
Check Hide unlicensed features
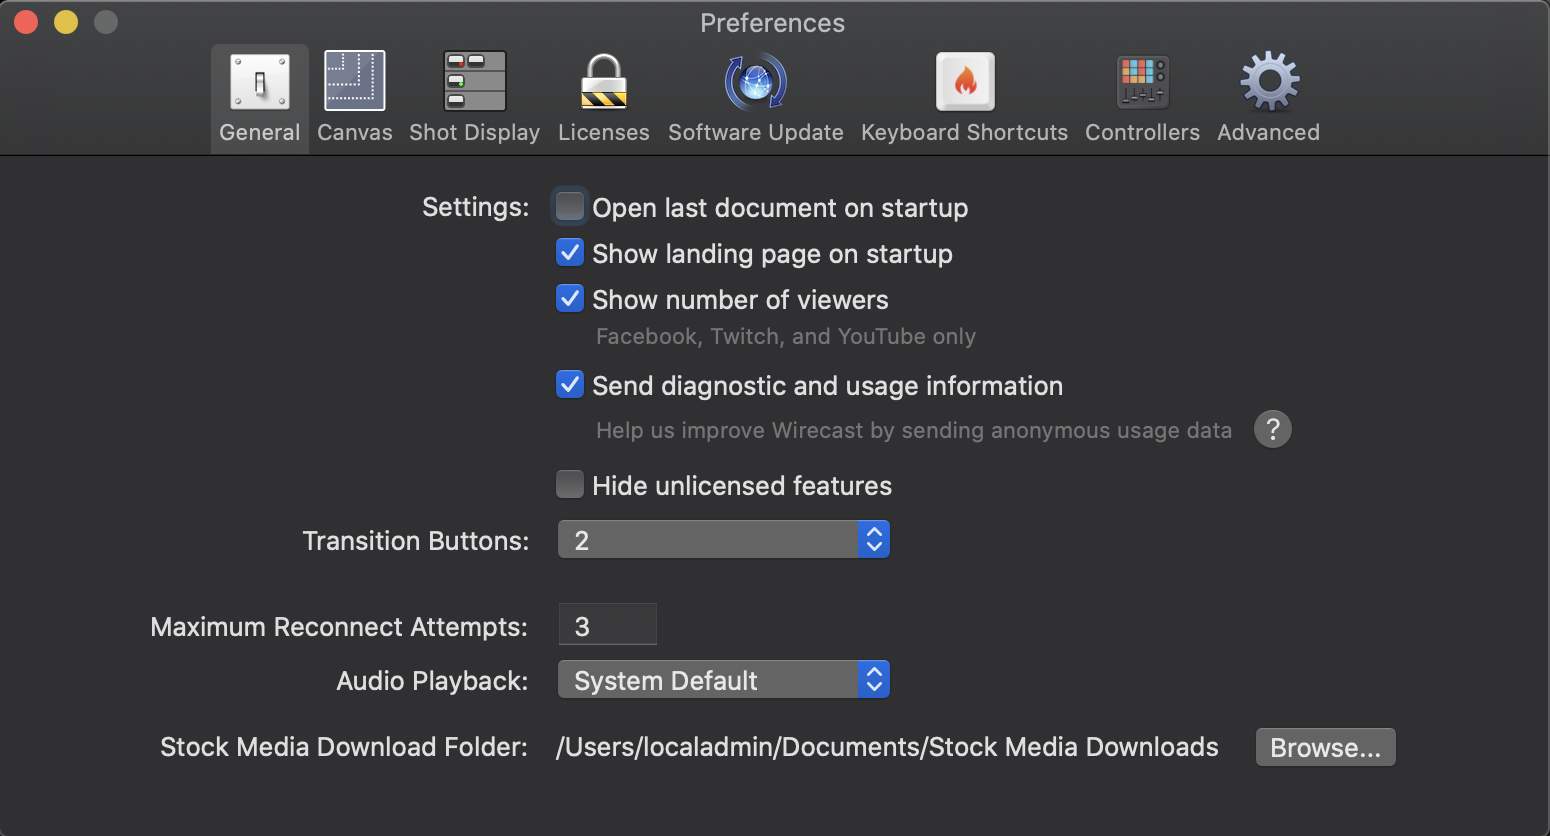[570, 484]
